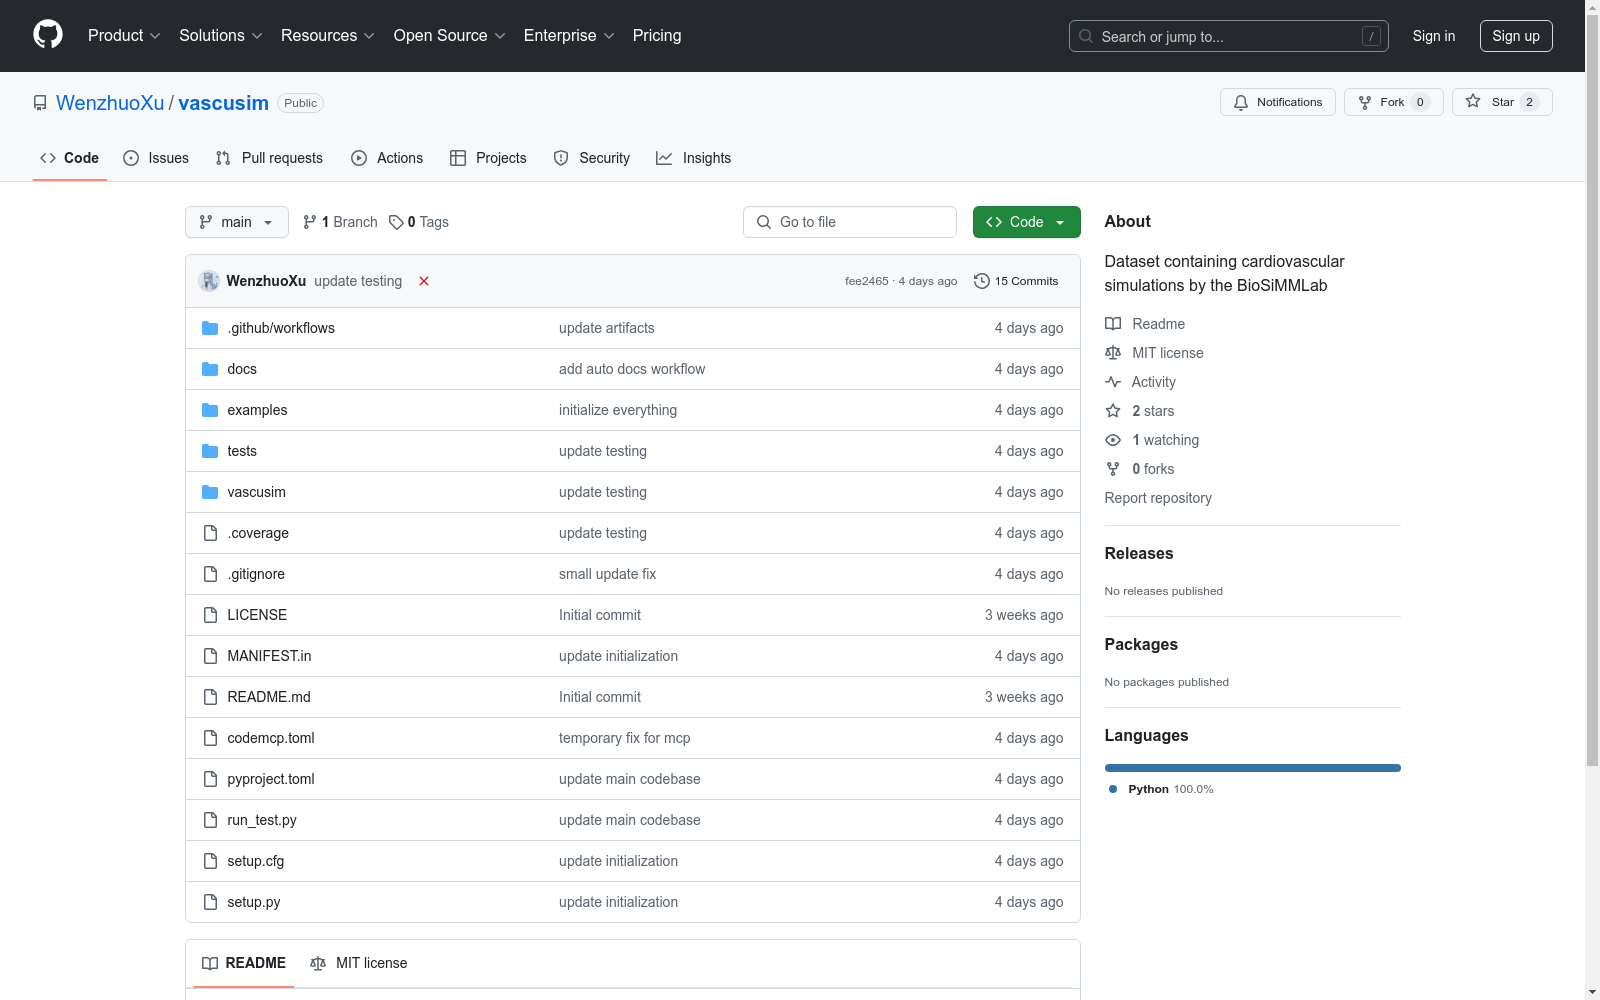Click the file icon beside setup.py
The width and height of the screenshot is (1600, 1000).
coord(210,902)
